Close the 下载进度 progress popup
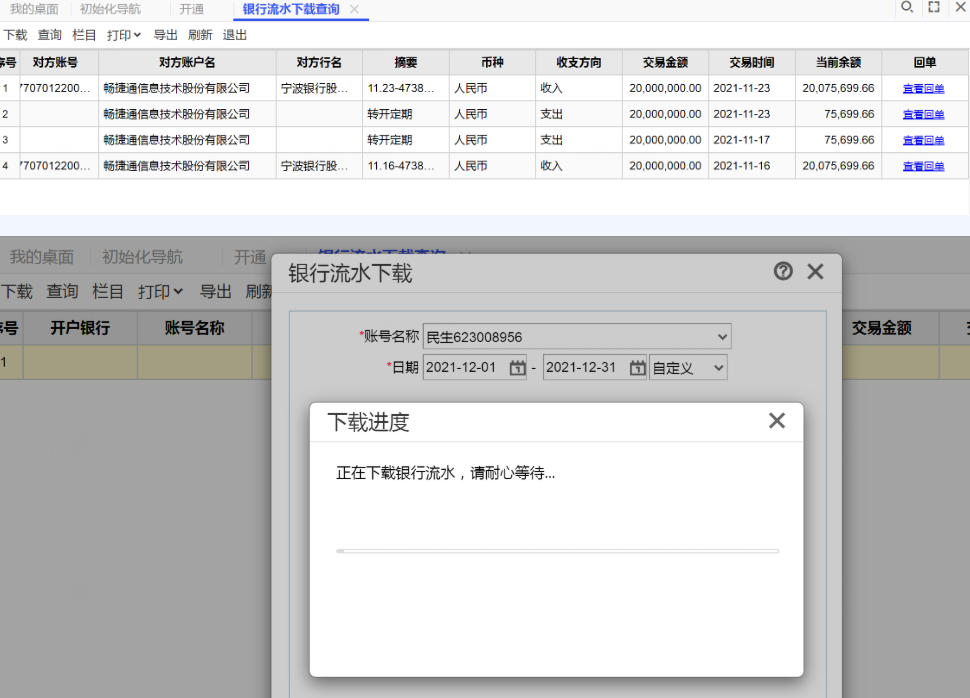The image size is (970, 698). click(776, 421)
